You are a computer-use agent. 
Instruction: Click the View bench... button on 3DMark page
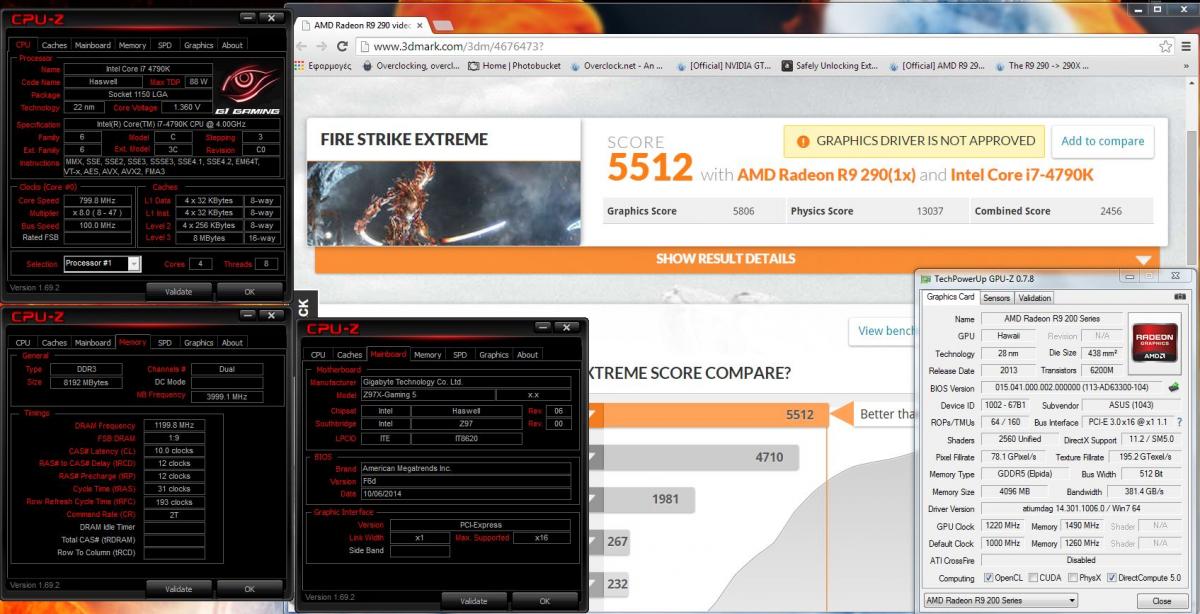883,331
